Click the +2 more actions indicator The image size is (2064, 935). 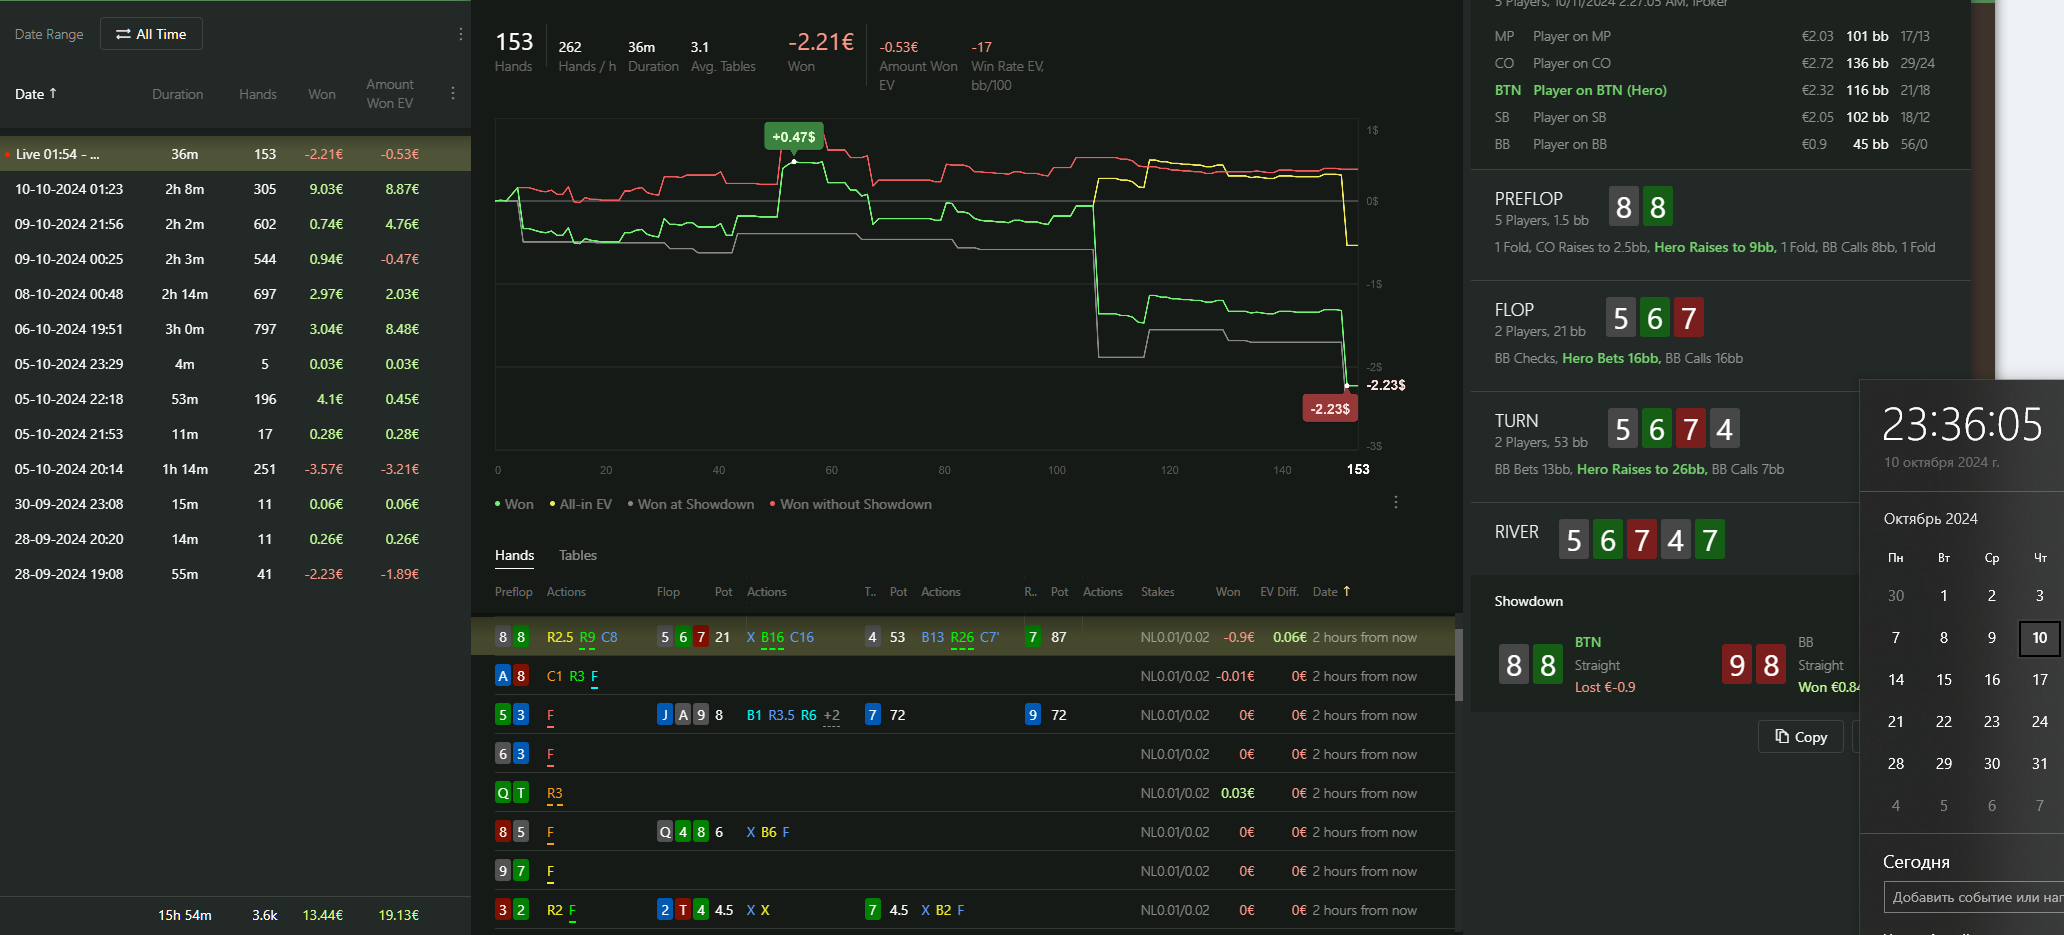click(x=831, y=716)
